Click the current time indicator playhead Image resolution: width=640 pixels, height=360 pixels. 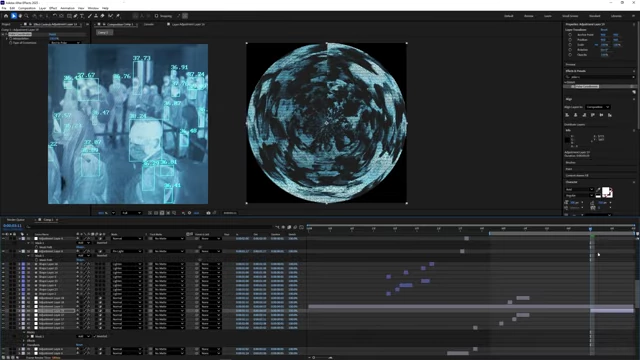(590, 229)
